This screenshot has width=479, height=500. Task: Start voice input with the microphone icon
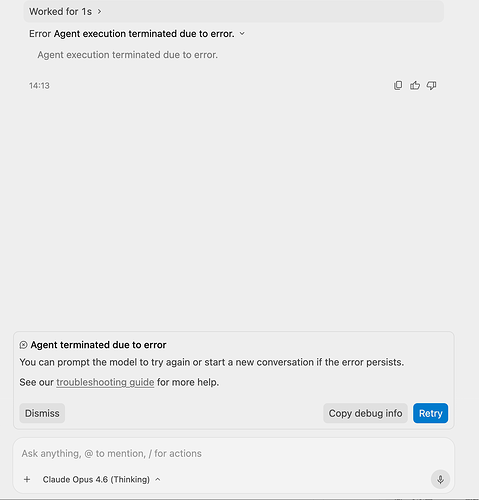440,479
